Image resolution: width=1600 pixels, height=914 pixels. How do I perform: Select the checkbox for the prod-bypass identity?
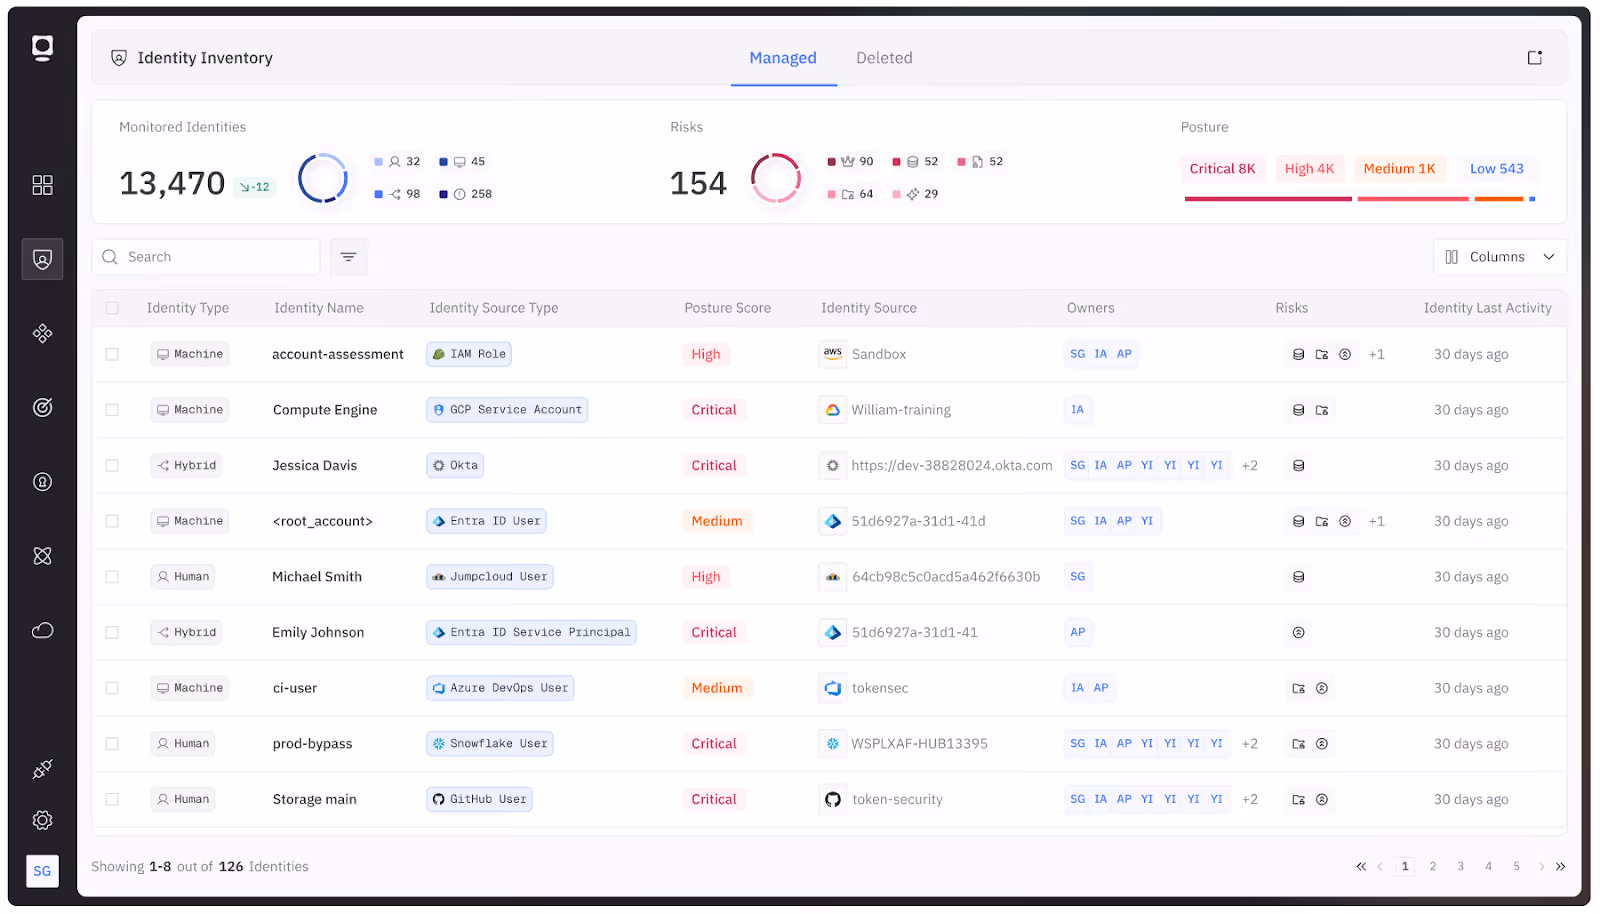(112, 743)
